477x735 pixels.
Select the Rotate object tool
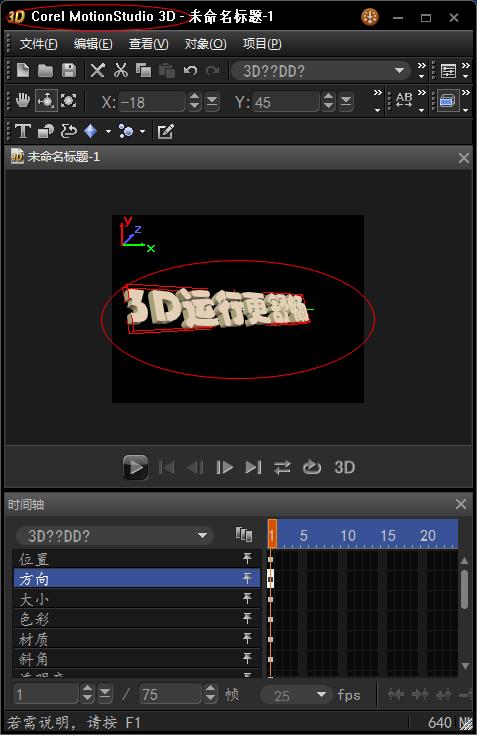coord(46,100)
